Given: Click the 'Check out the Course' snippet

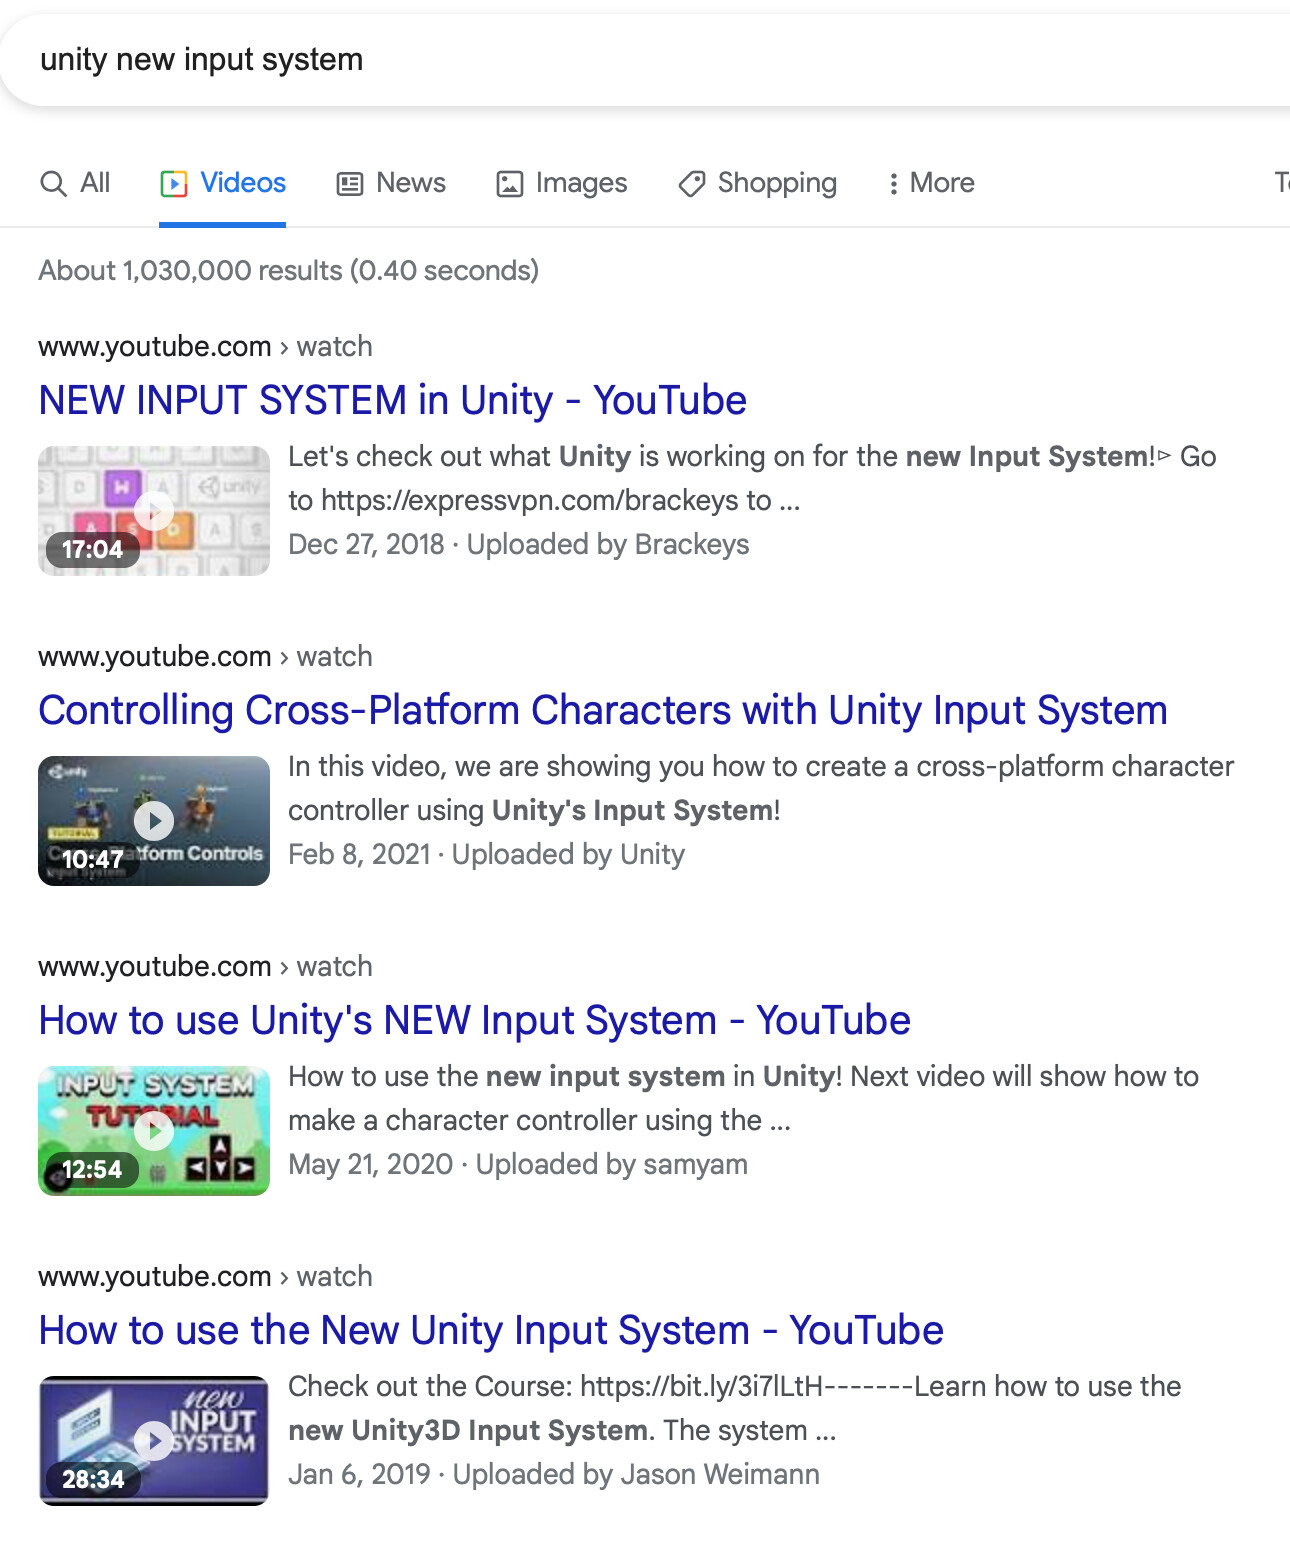Looking at the screenshot, I should [x=734, y=1408].
